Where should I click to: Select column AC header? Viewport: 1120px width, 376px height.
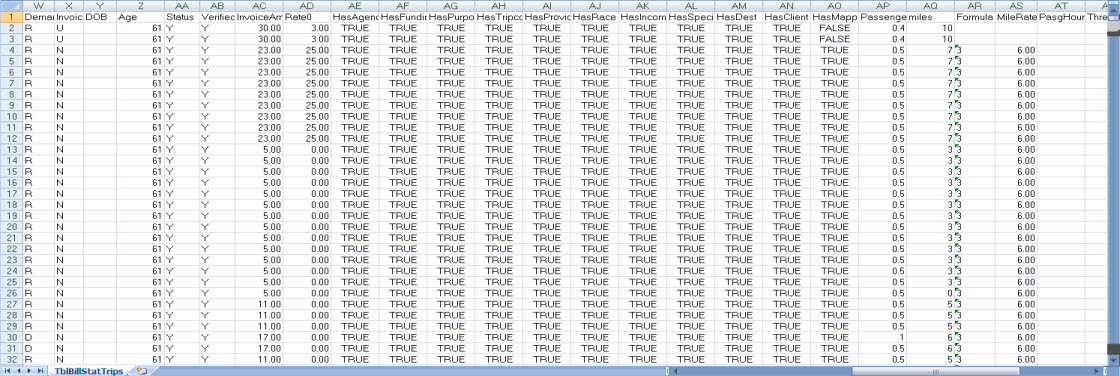[259, 6]
